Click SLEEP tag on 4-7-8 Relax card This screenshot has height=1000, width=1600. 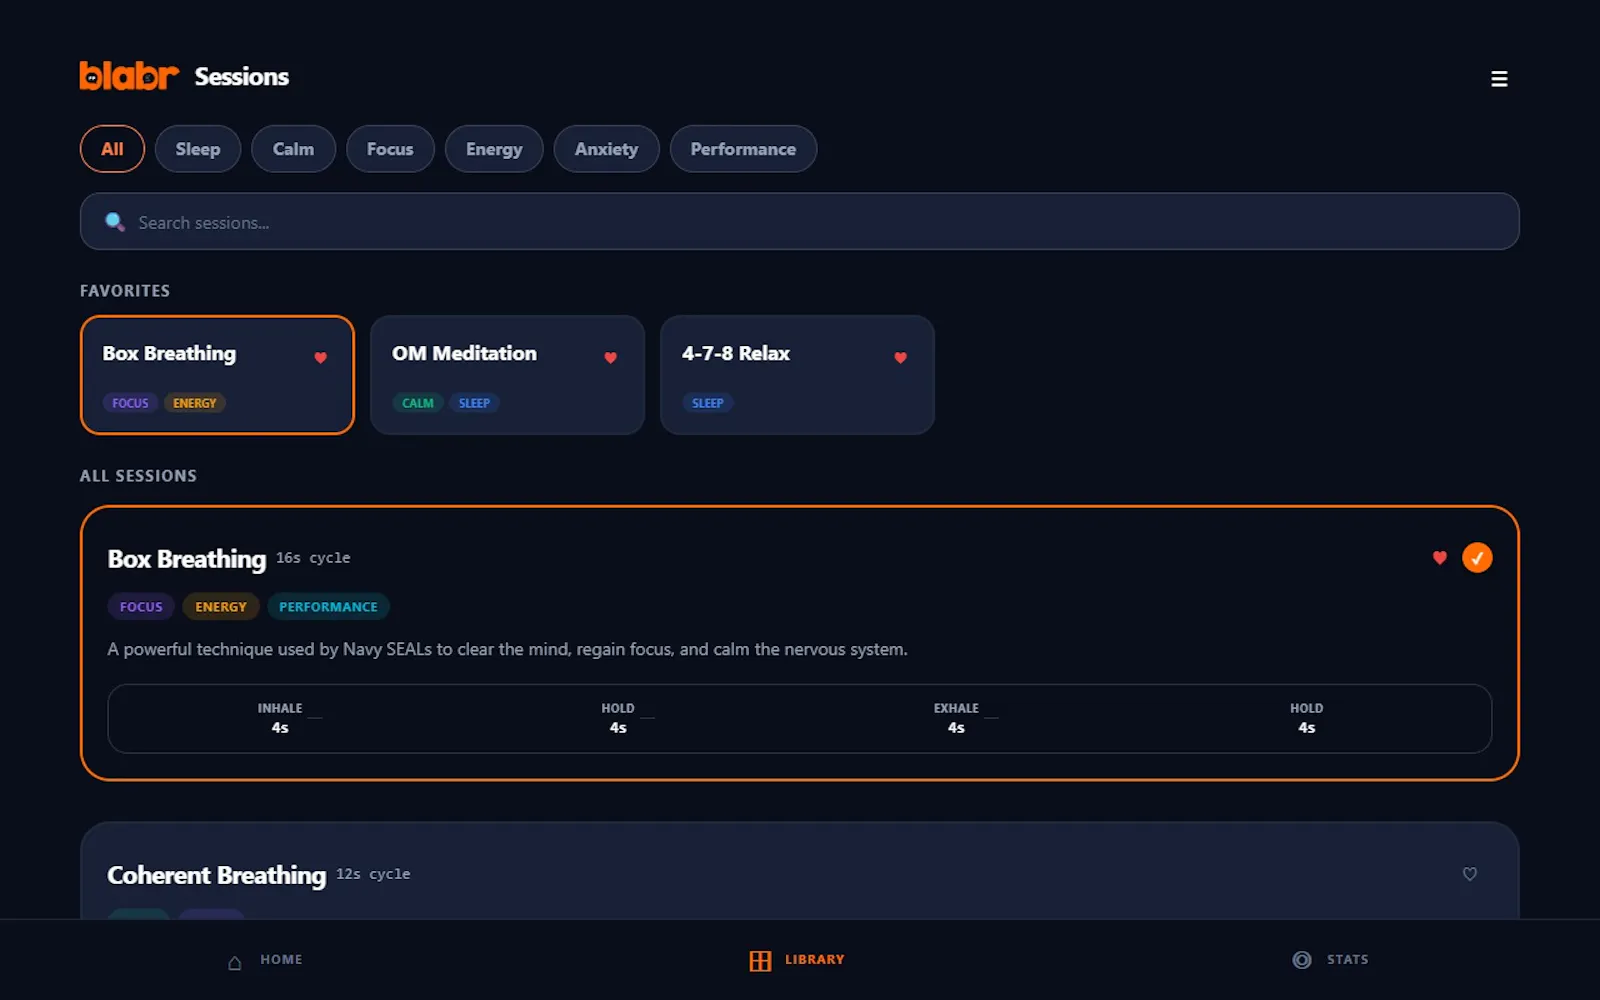(x=707, y=403)
